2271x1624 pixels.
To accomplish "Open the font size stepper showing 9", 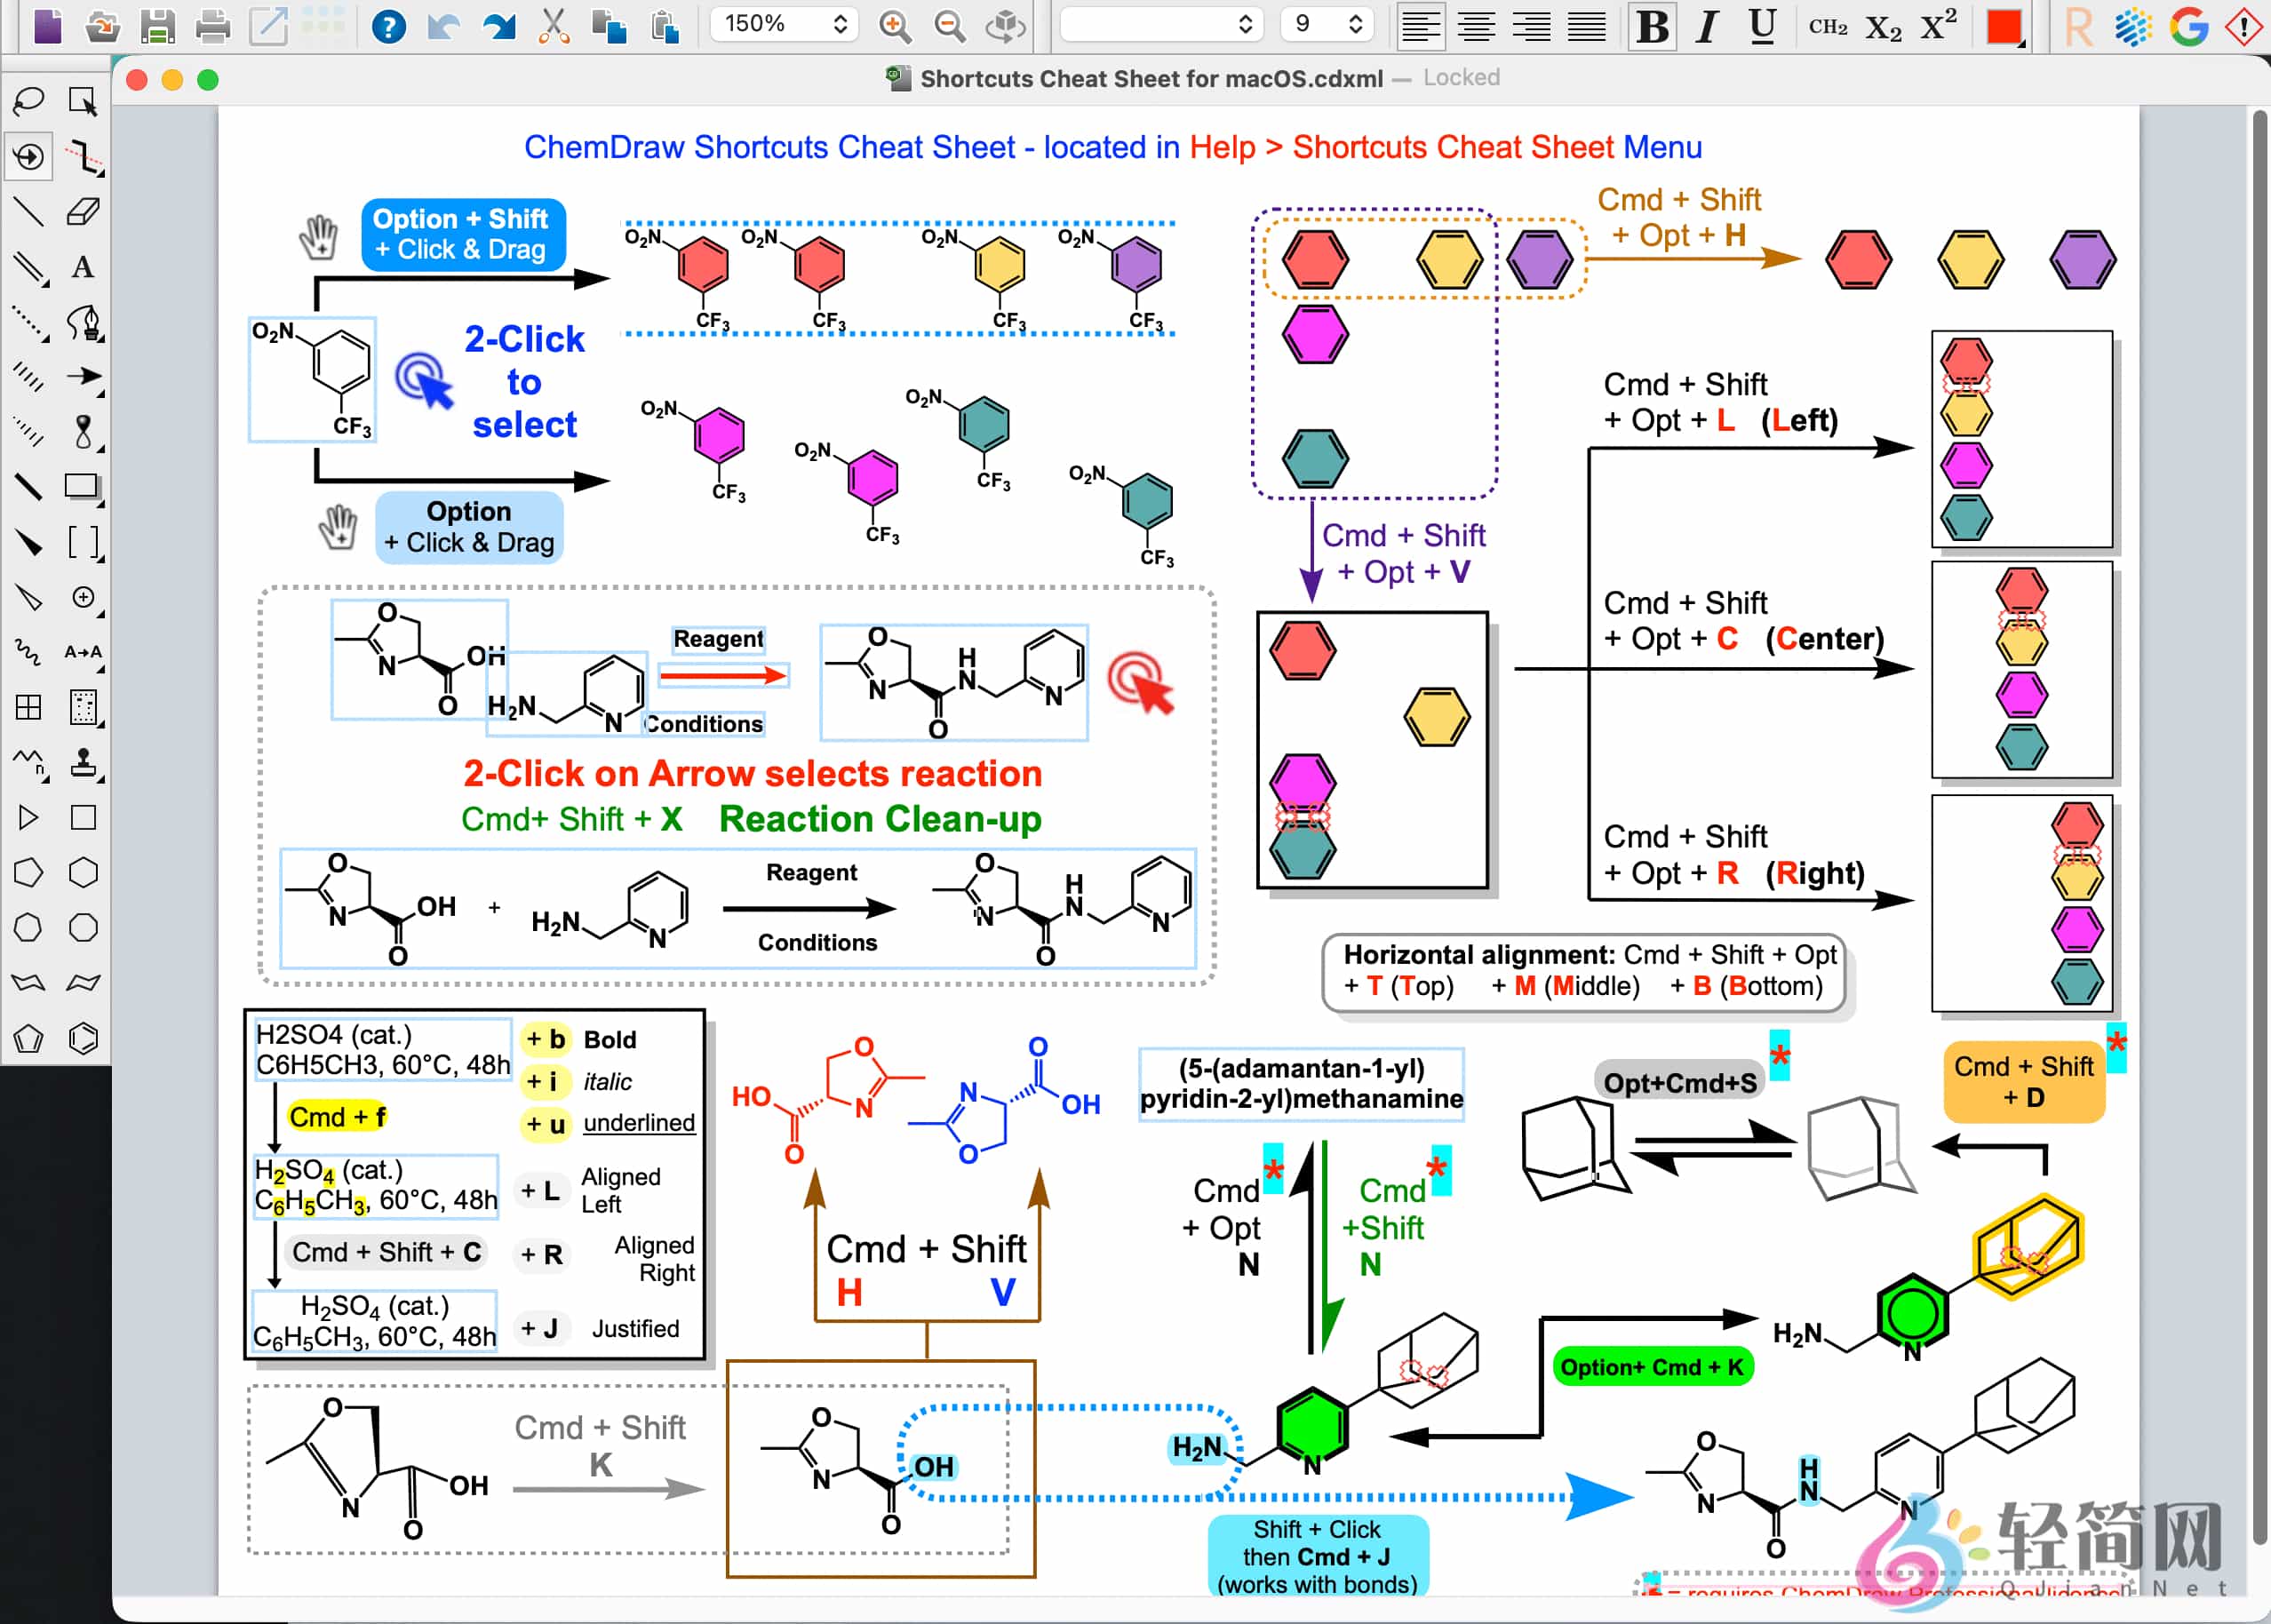I will point(1328,24).
